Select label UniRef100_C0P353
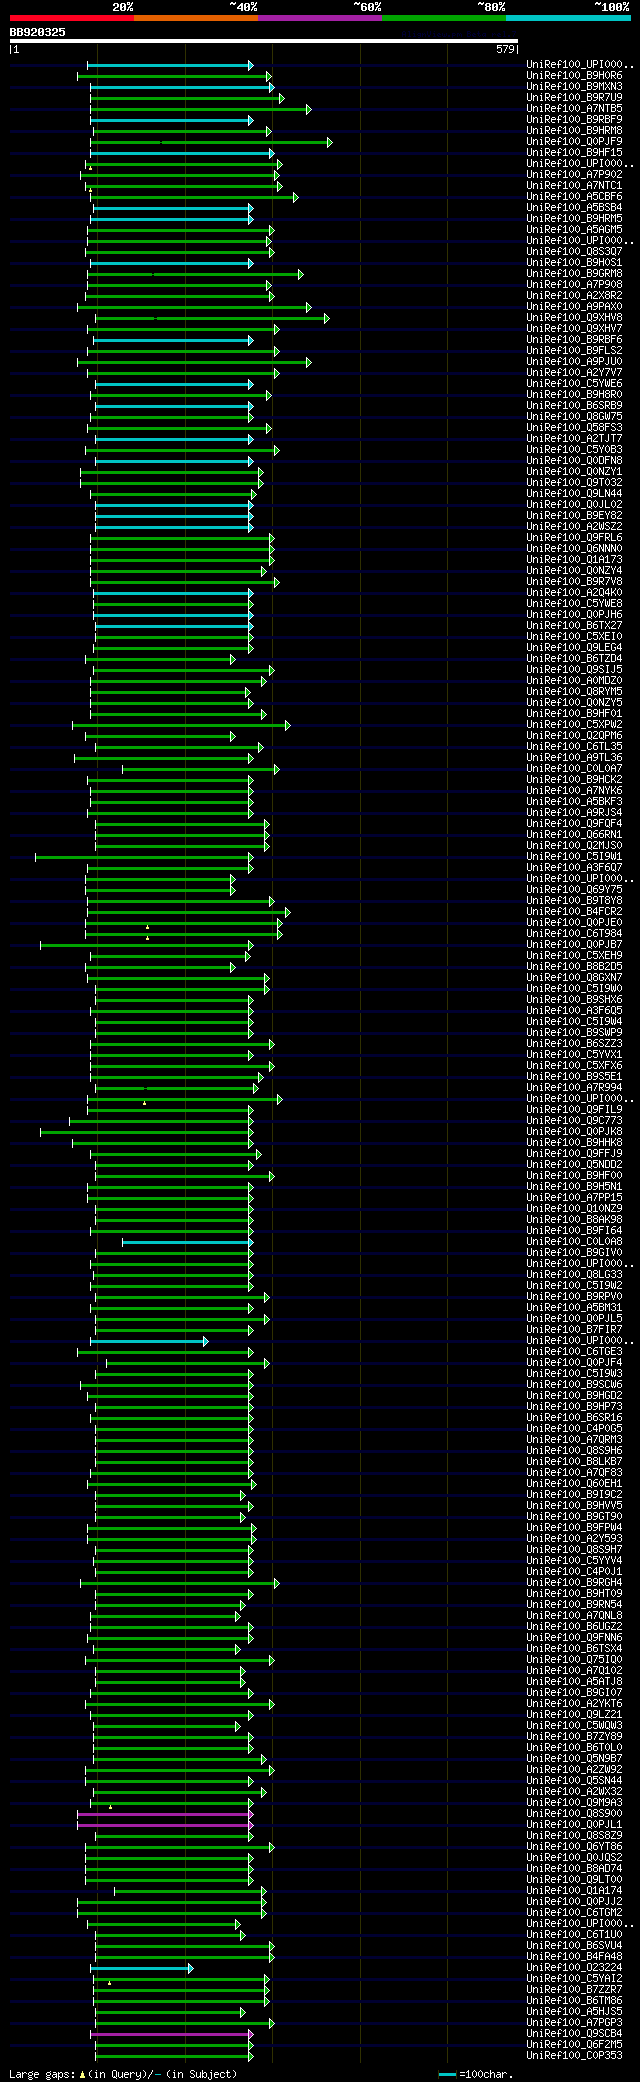This screenshot has height=2082, width=640. coord(574,2055)
